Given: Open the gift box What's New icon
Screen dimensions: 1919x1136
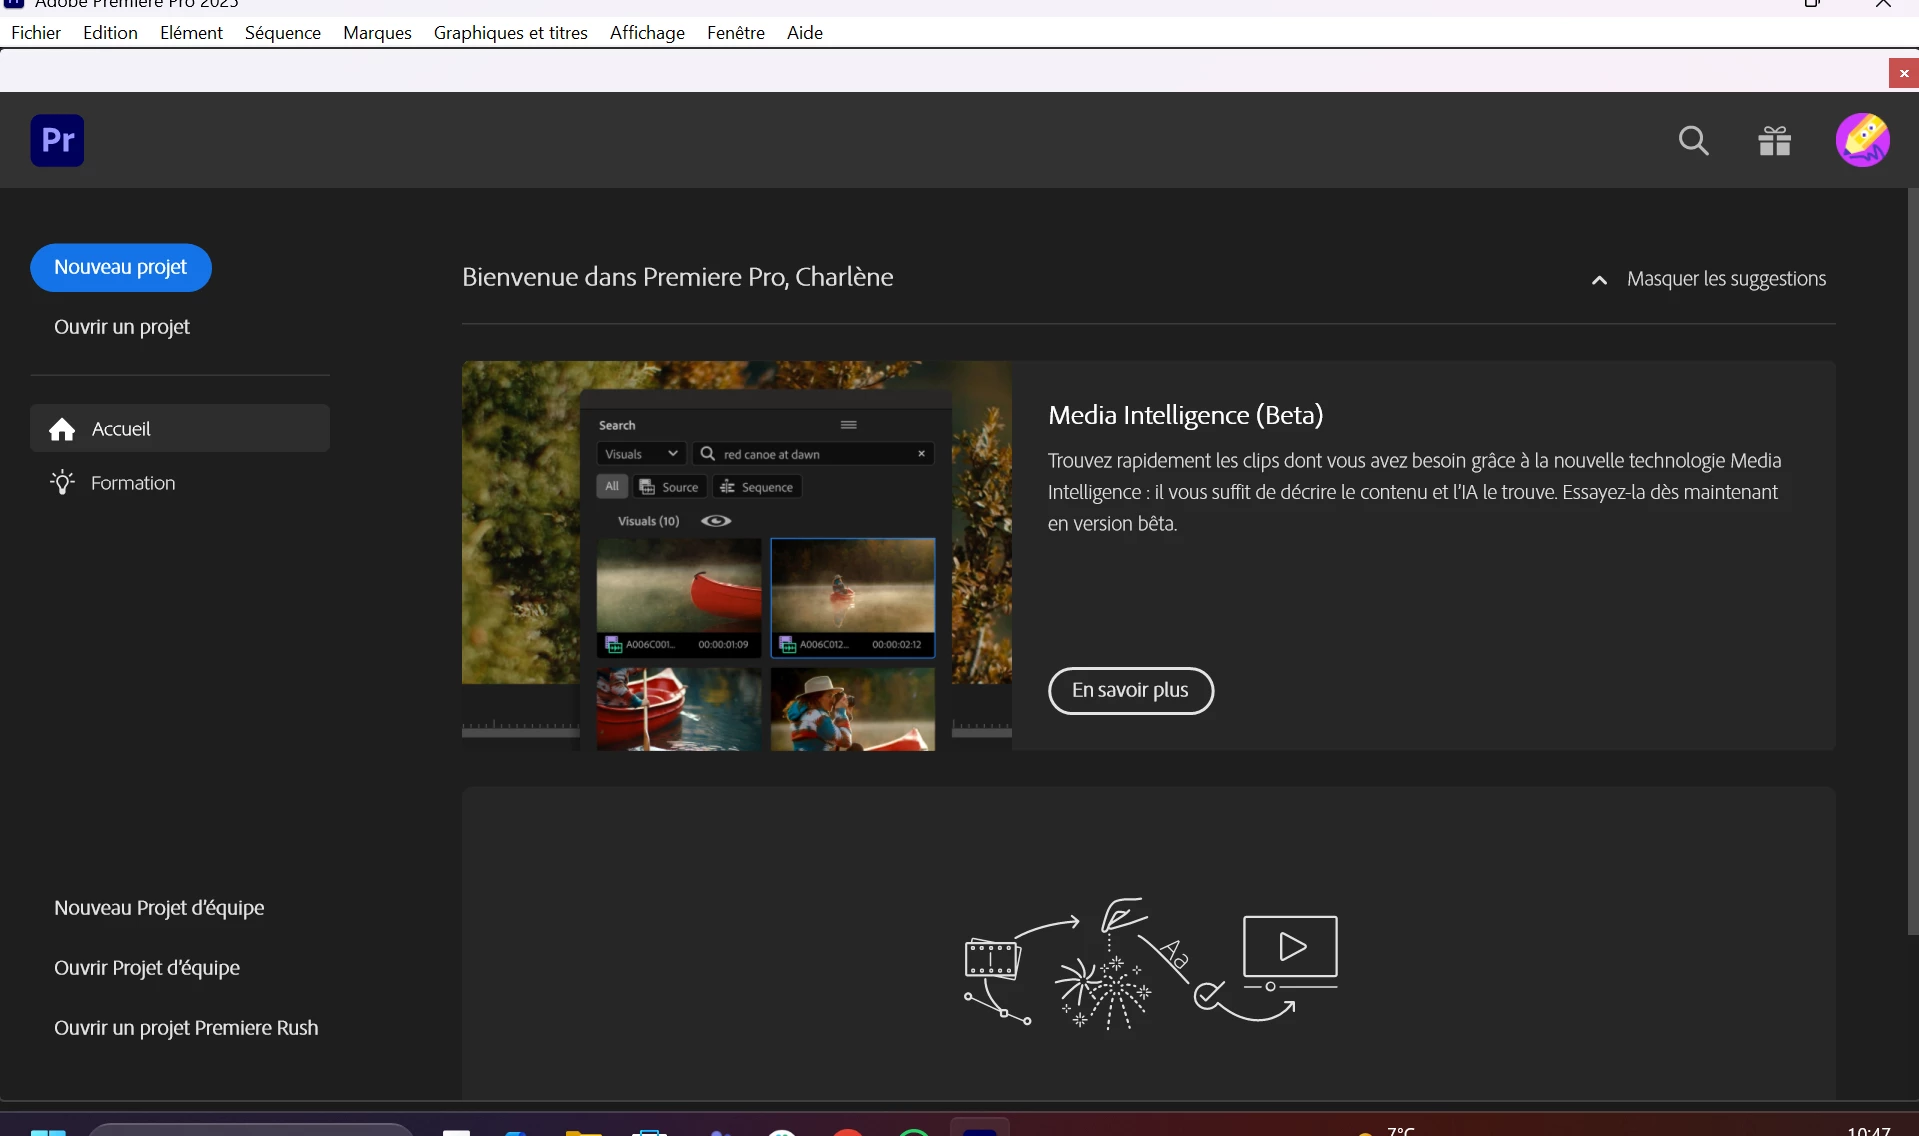Looking at the screenshot, I should 1775,141.
